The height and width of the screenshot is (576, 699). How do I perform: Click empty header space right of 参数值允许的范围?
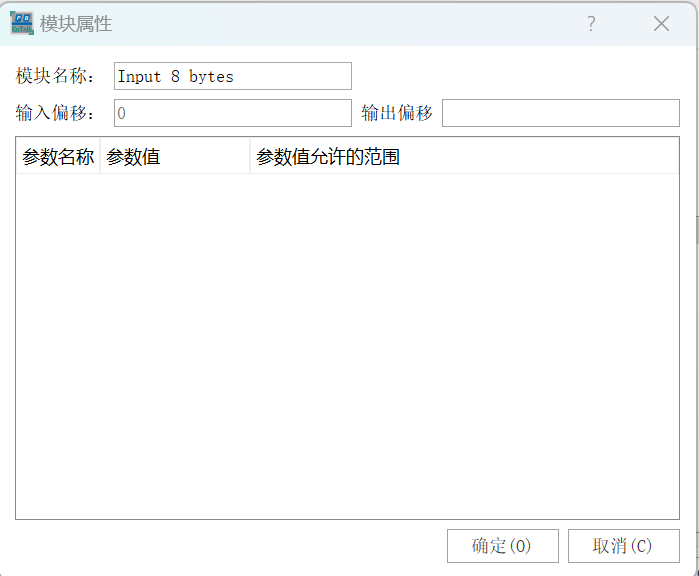click(x=540, y=157)
